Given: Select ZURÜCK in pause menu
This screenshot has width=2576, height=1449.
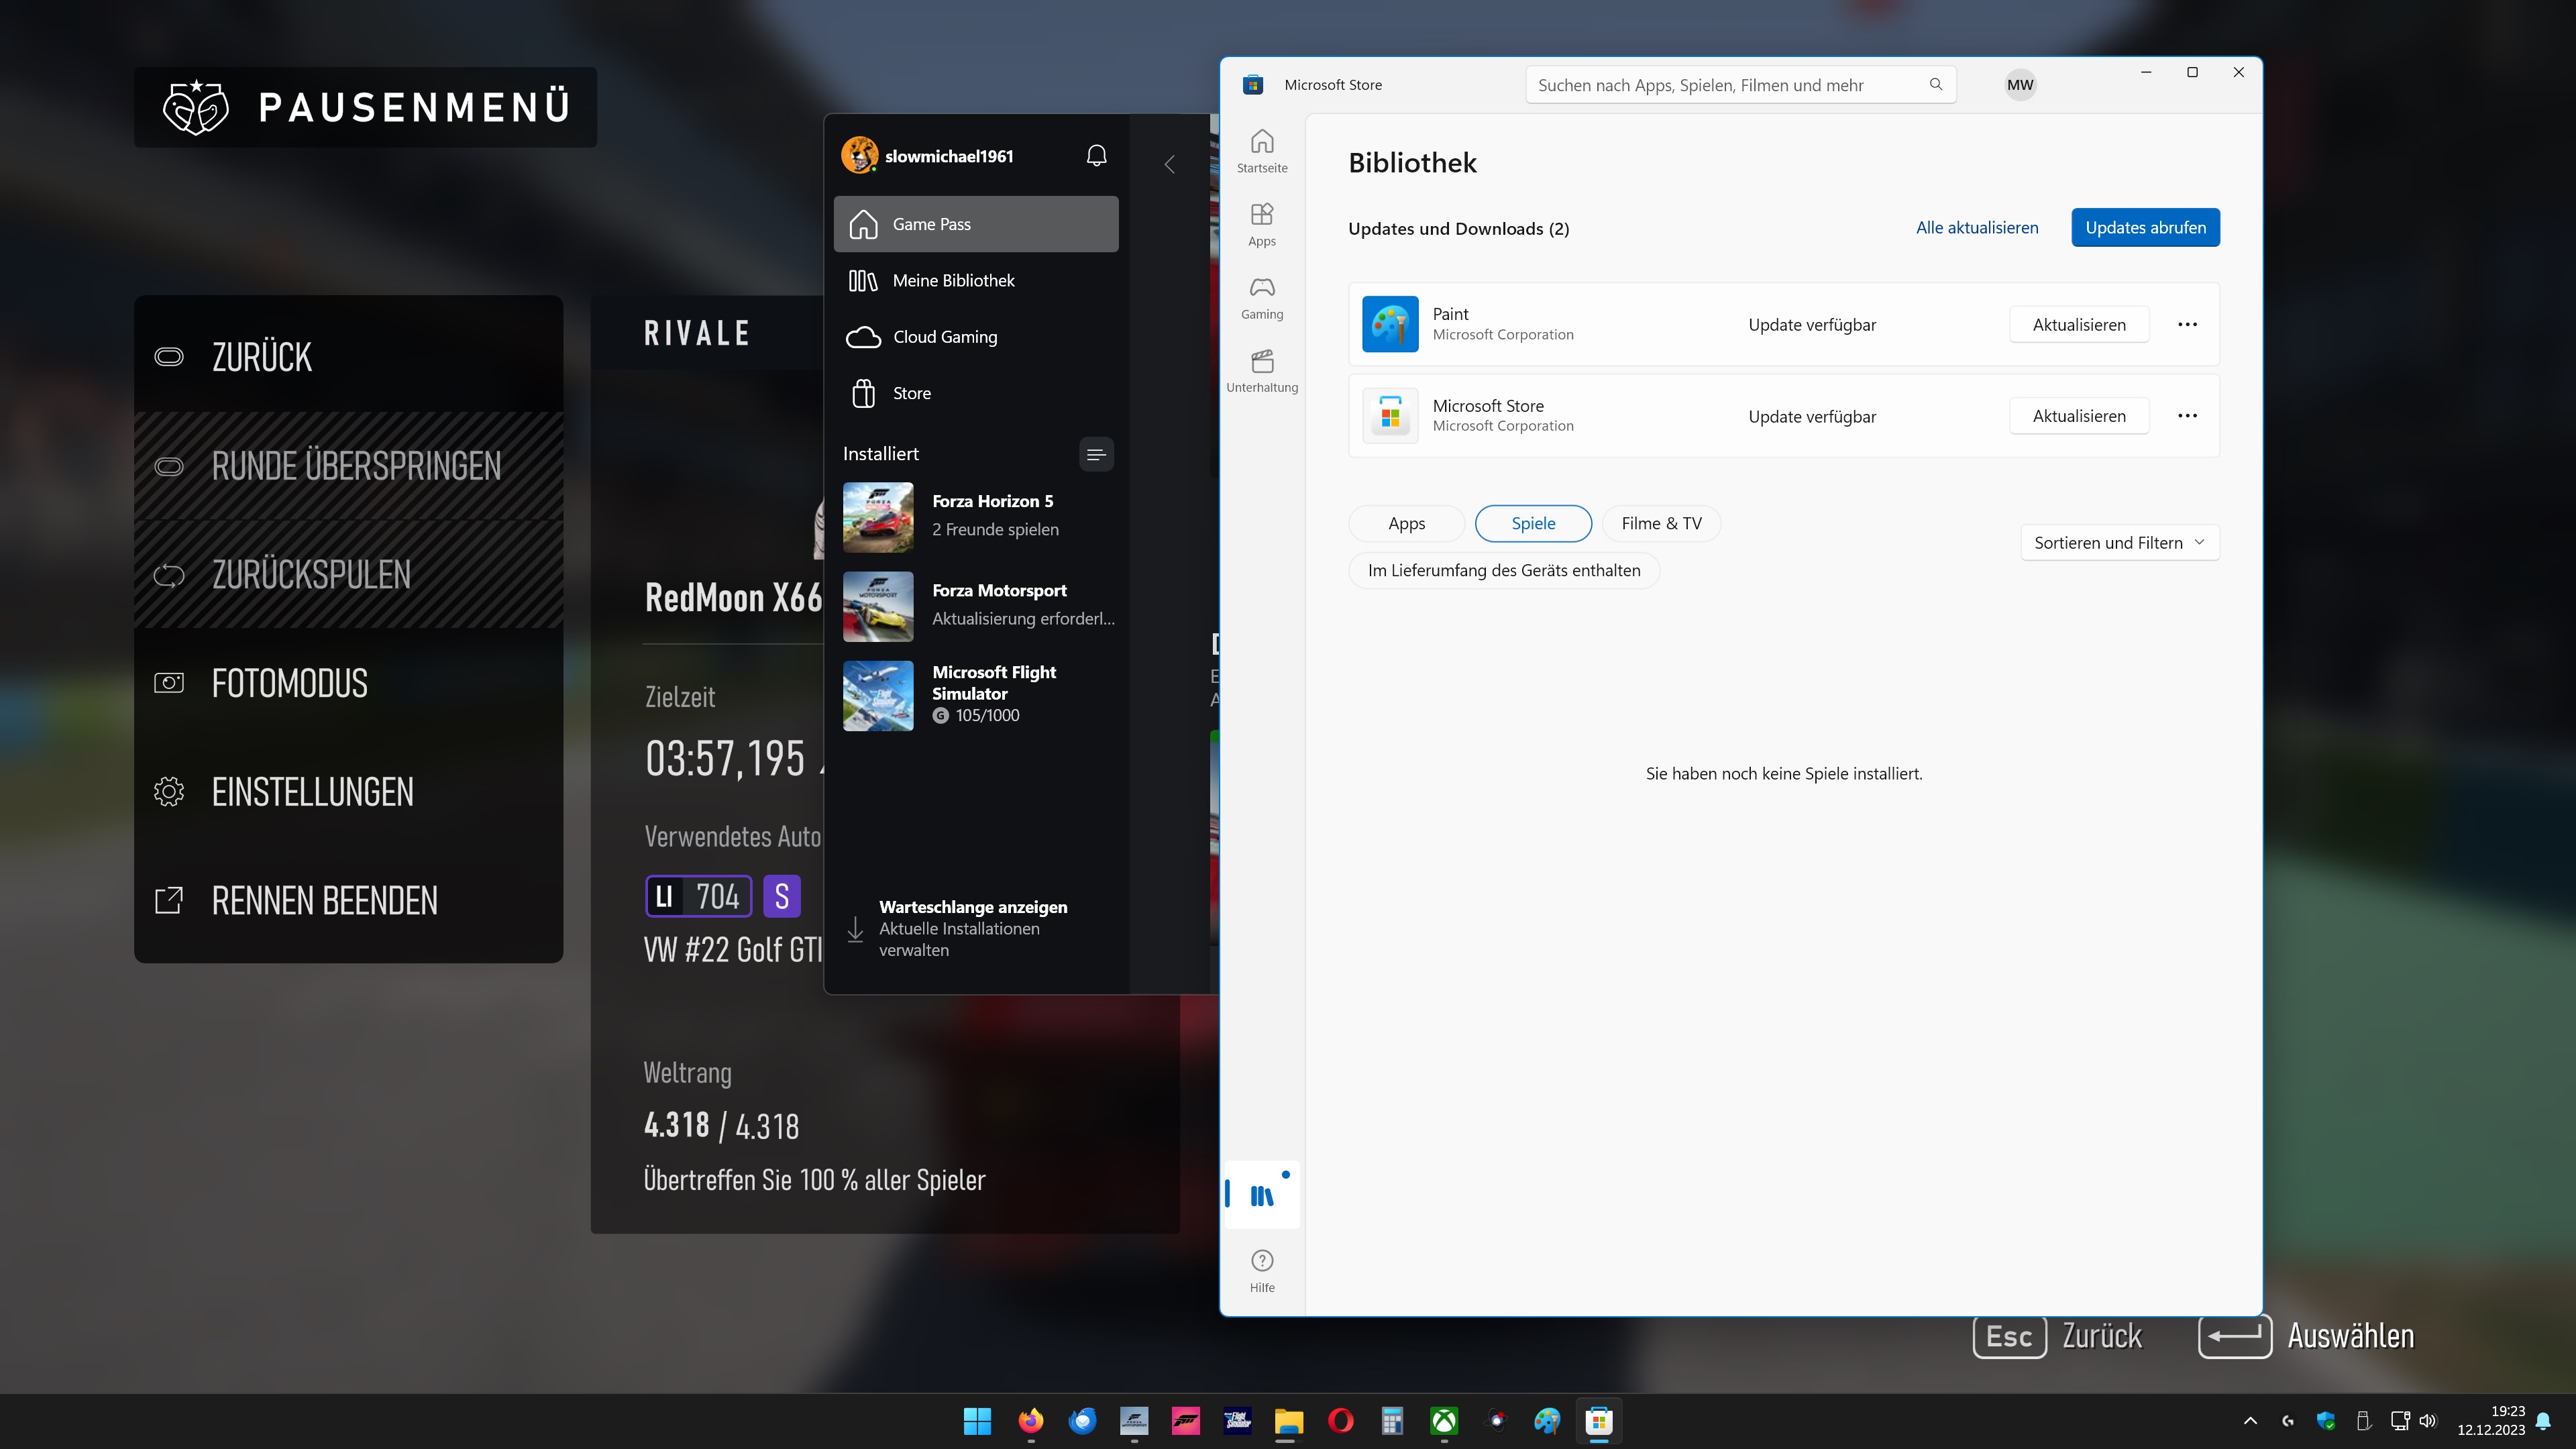Looking at the screenshot, I should click(x=349, y=357).
